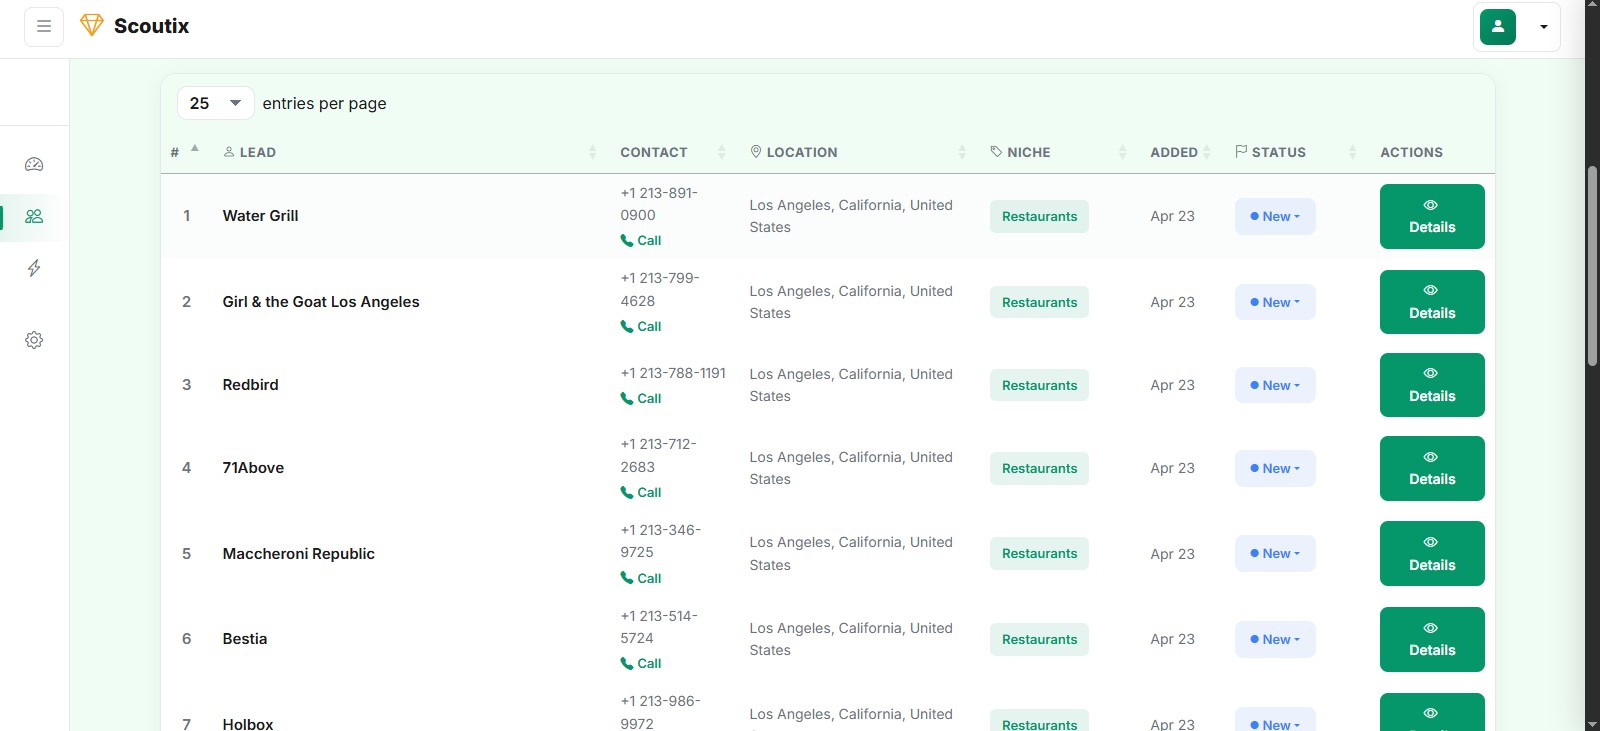
Task: Click phone number +1 213-788-1191
Action: (x=673, y=373)
